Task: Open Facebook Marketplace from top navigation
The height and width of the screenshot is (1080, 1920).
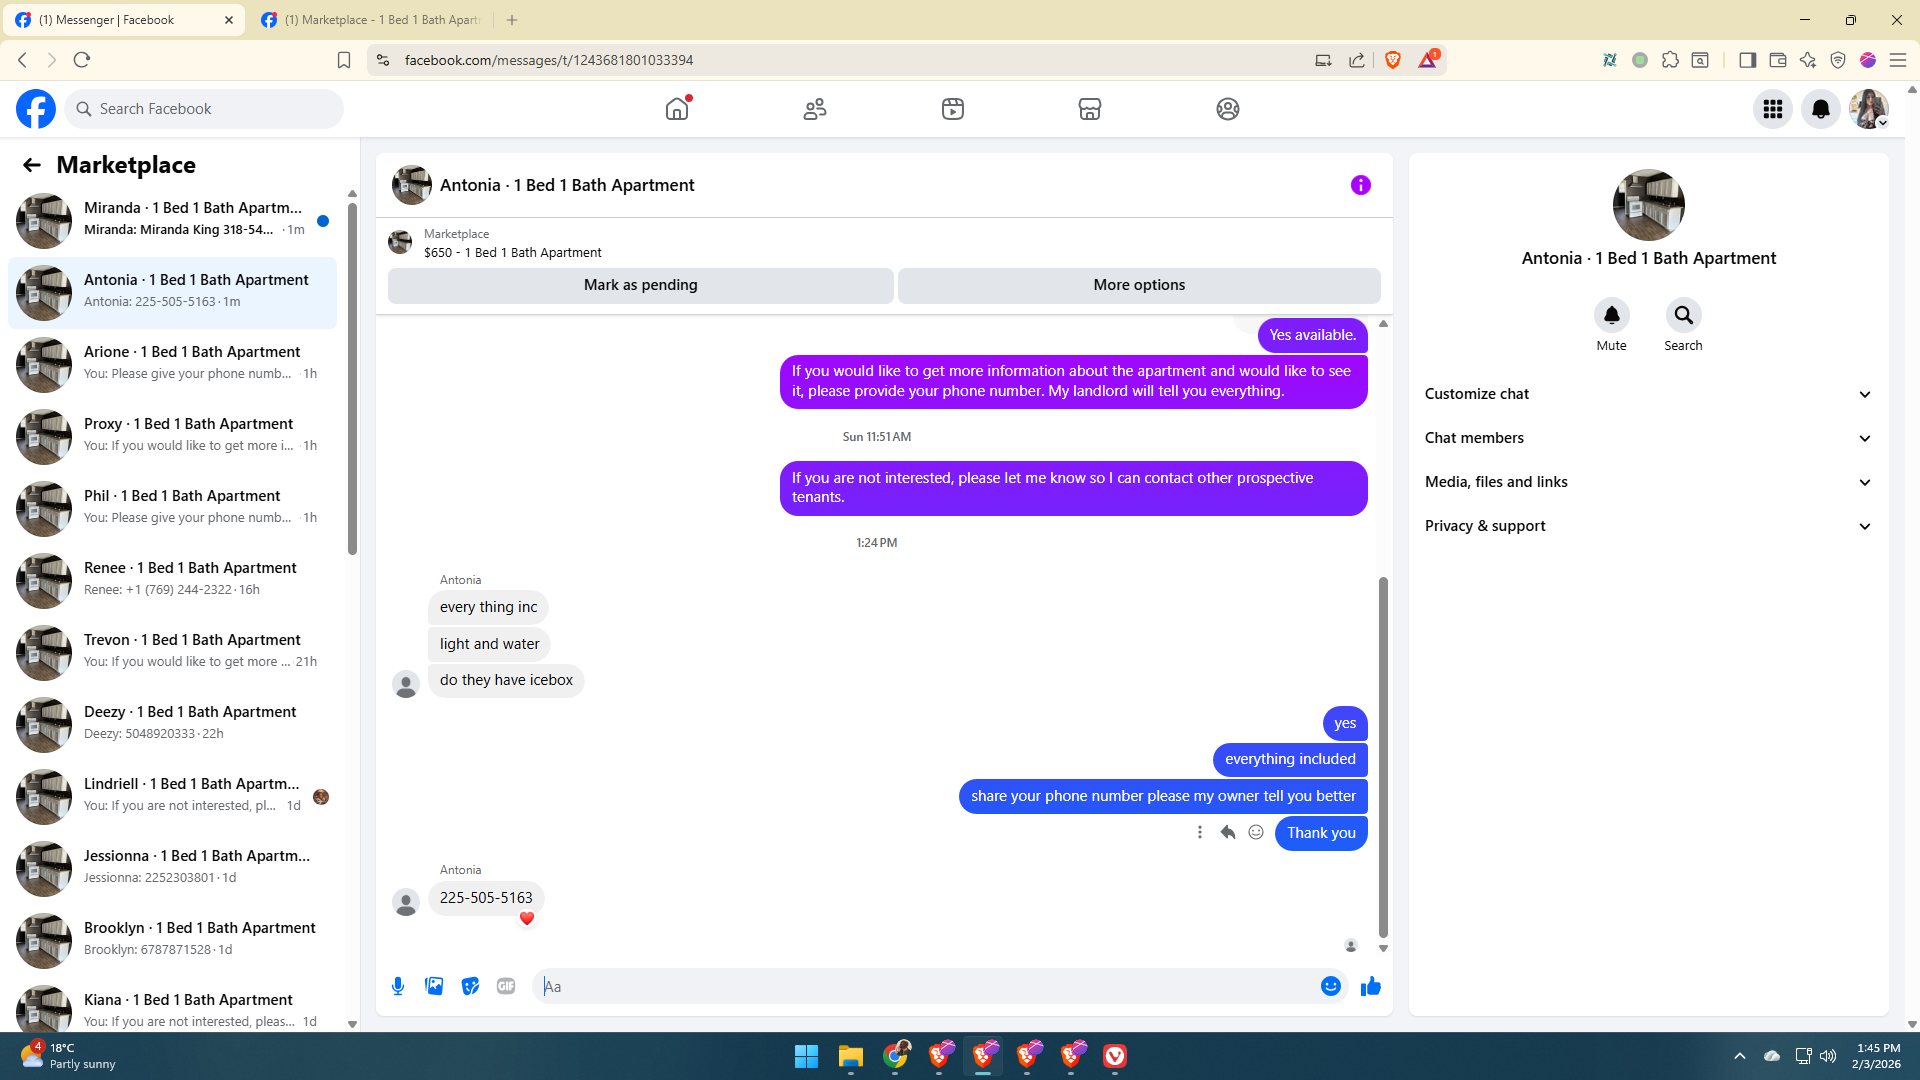Action: click(1090, 109)
